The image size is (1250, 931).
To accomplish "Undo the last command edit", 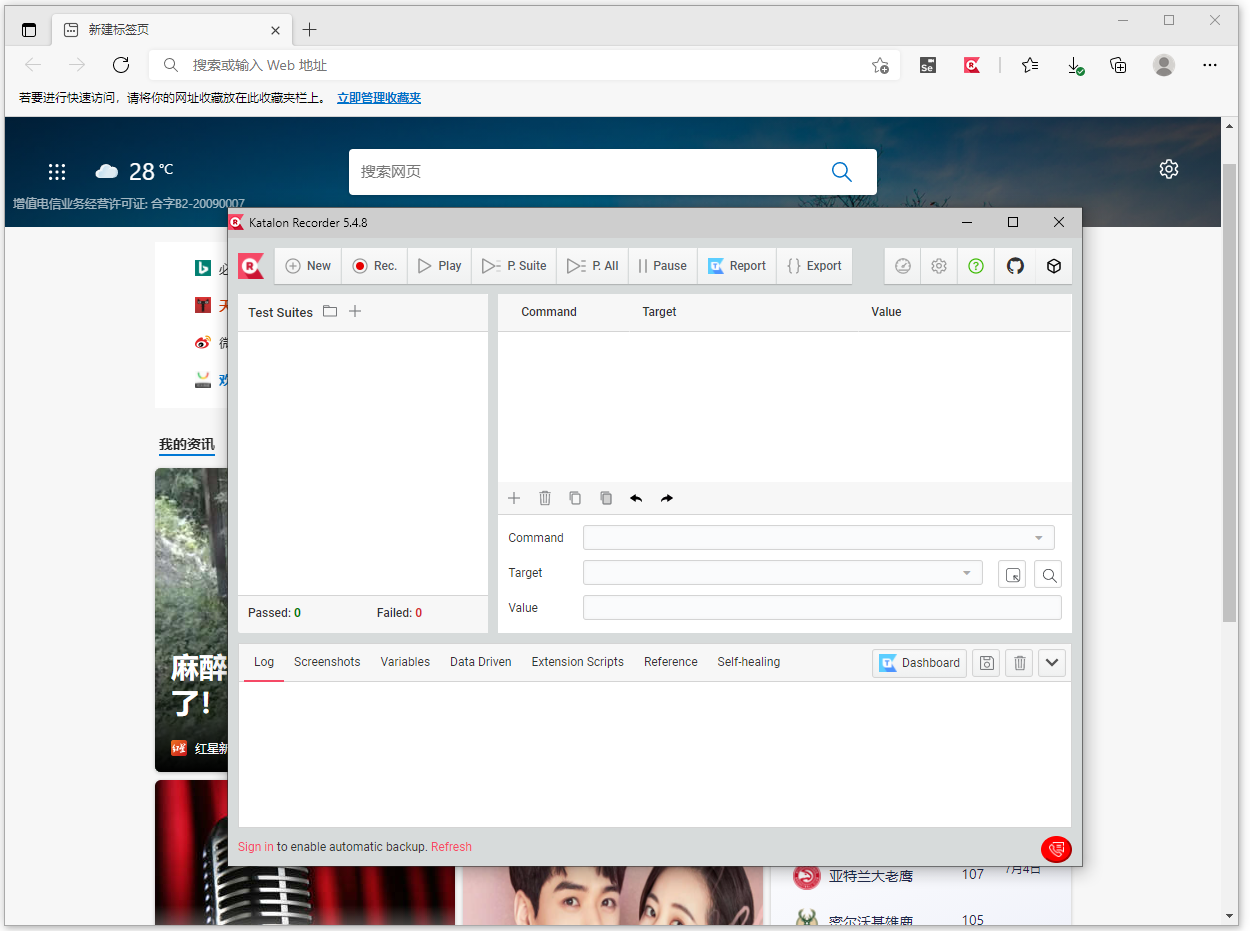I will [x=636, y=498].
